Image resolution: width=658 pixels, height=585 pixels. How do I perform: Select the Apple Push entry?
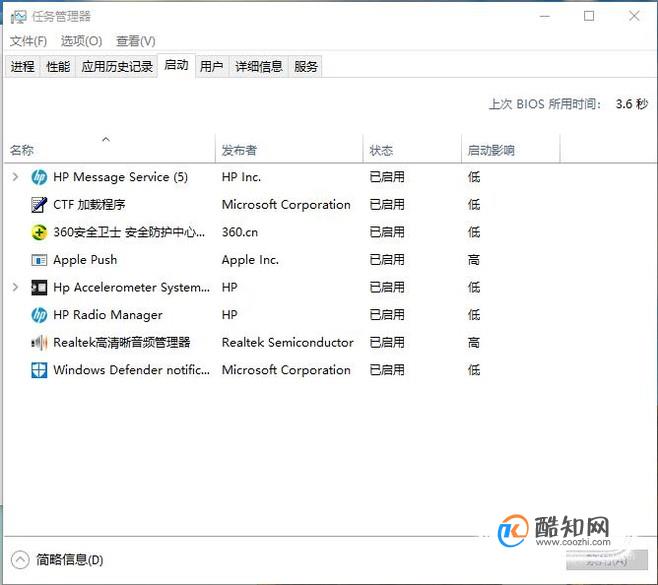coord(85,260)
